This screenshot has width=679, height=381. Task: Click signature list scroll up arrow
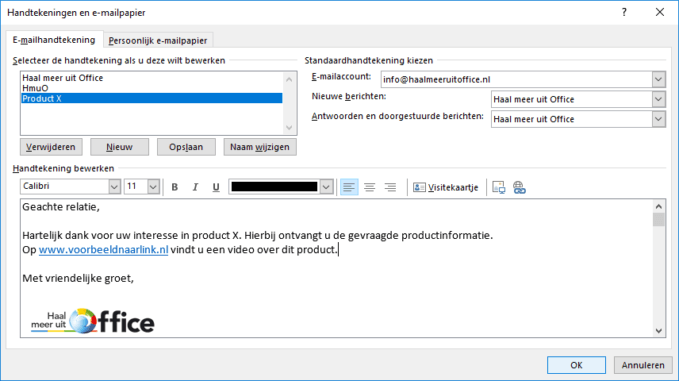click(289, 80)
